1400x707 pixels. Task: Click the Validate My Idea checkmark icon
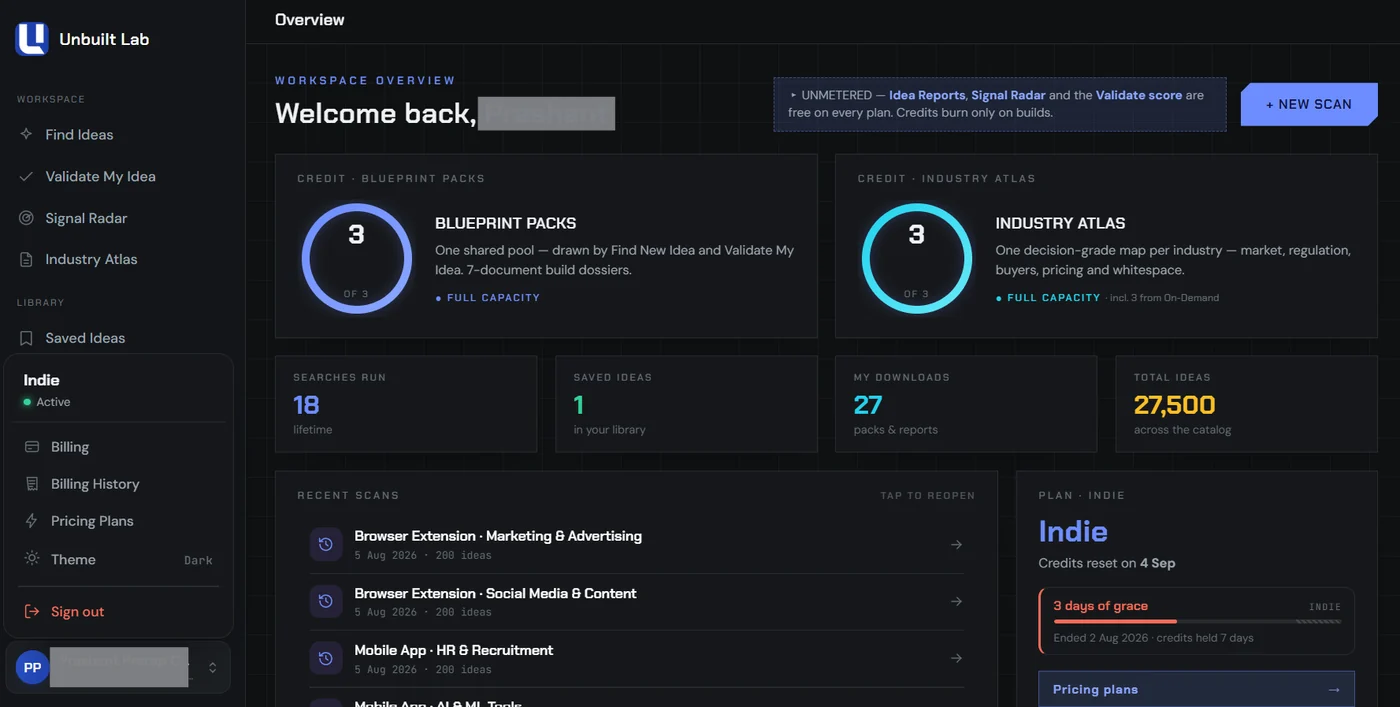point(27,176)
